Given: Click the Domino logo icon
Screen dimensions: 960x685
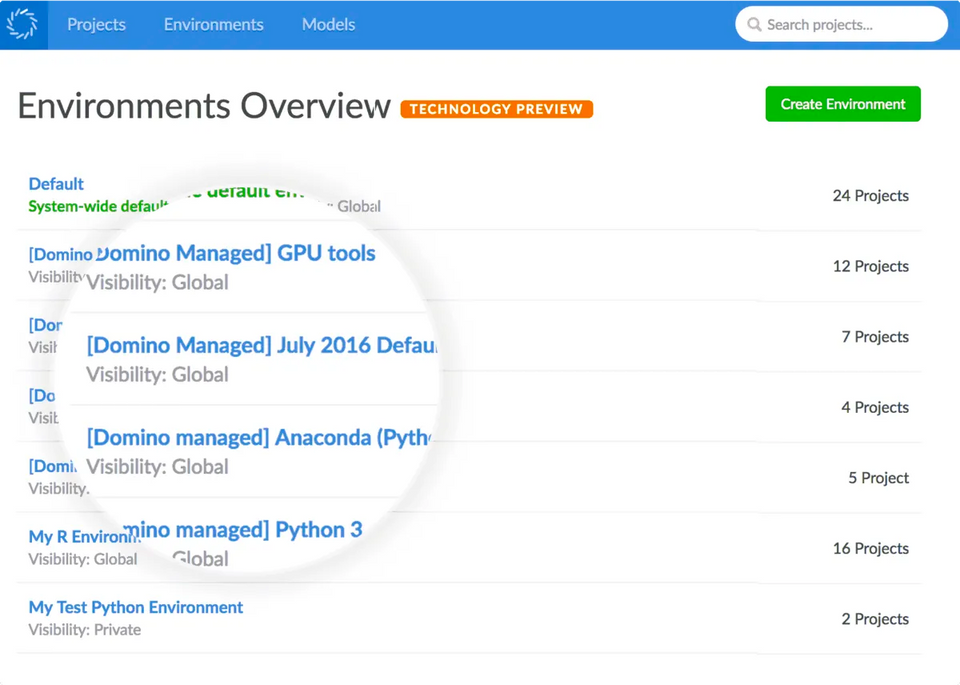Looking at the screenshot, I should (x=22, y=24).
